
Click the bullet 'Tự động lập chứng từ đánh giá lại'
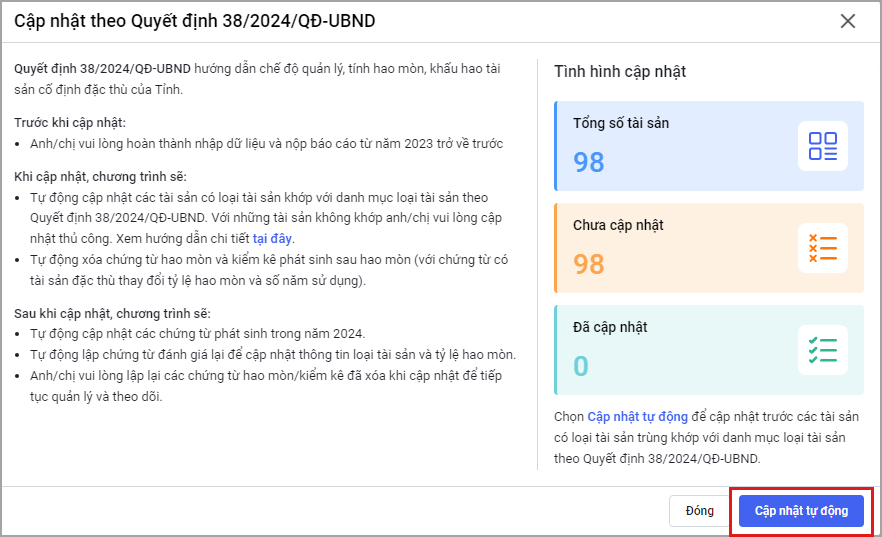pos(273,354)
